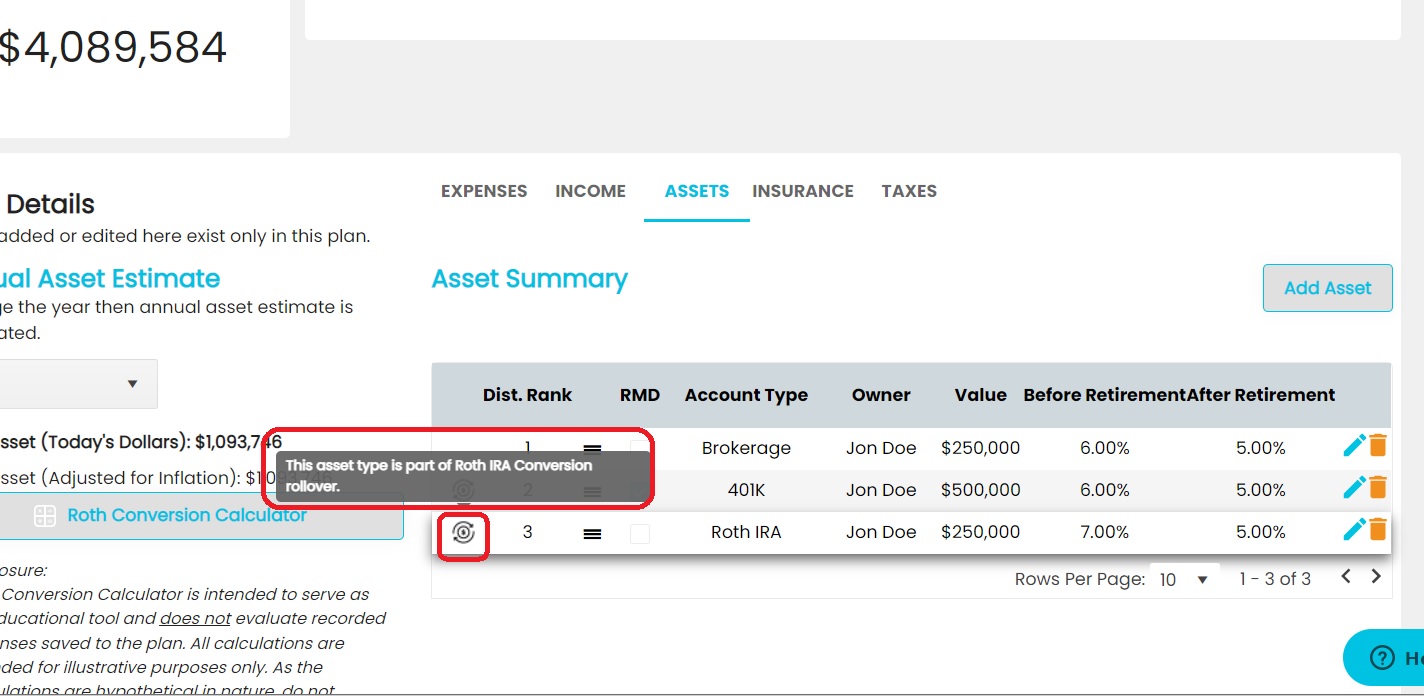Viewport: 1424px width, 696px height.
Task: Edit the Brokerage asset row
Action: click(x=1354, y=446)
